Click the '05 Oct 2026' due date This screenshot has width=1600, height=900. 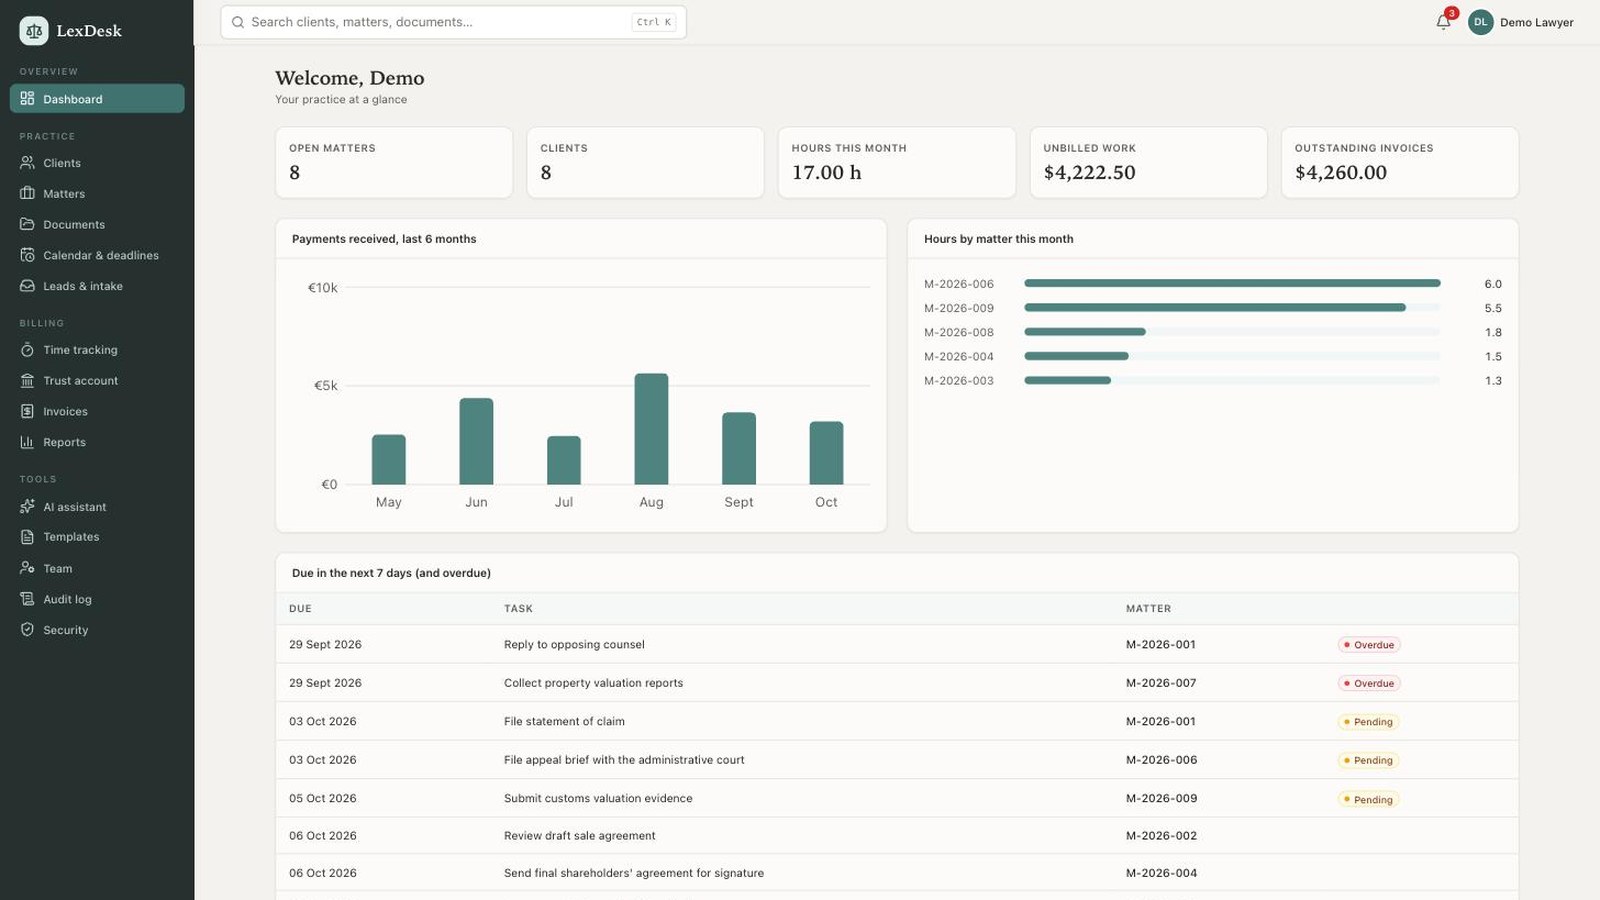tap(322, 798)
